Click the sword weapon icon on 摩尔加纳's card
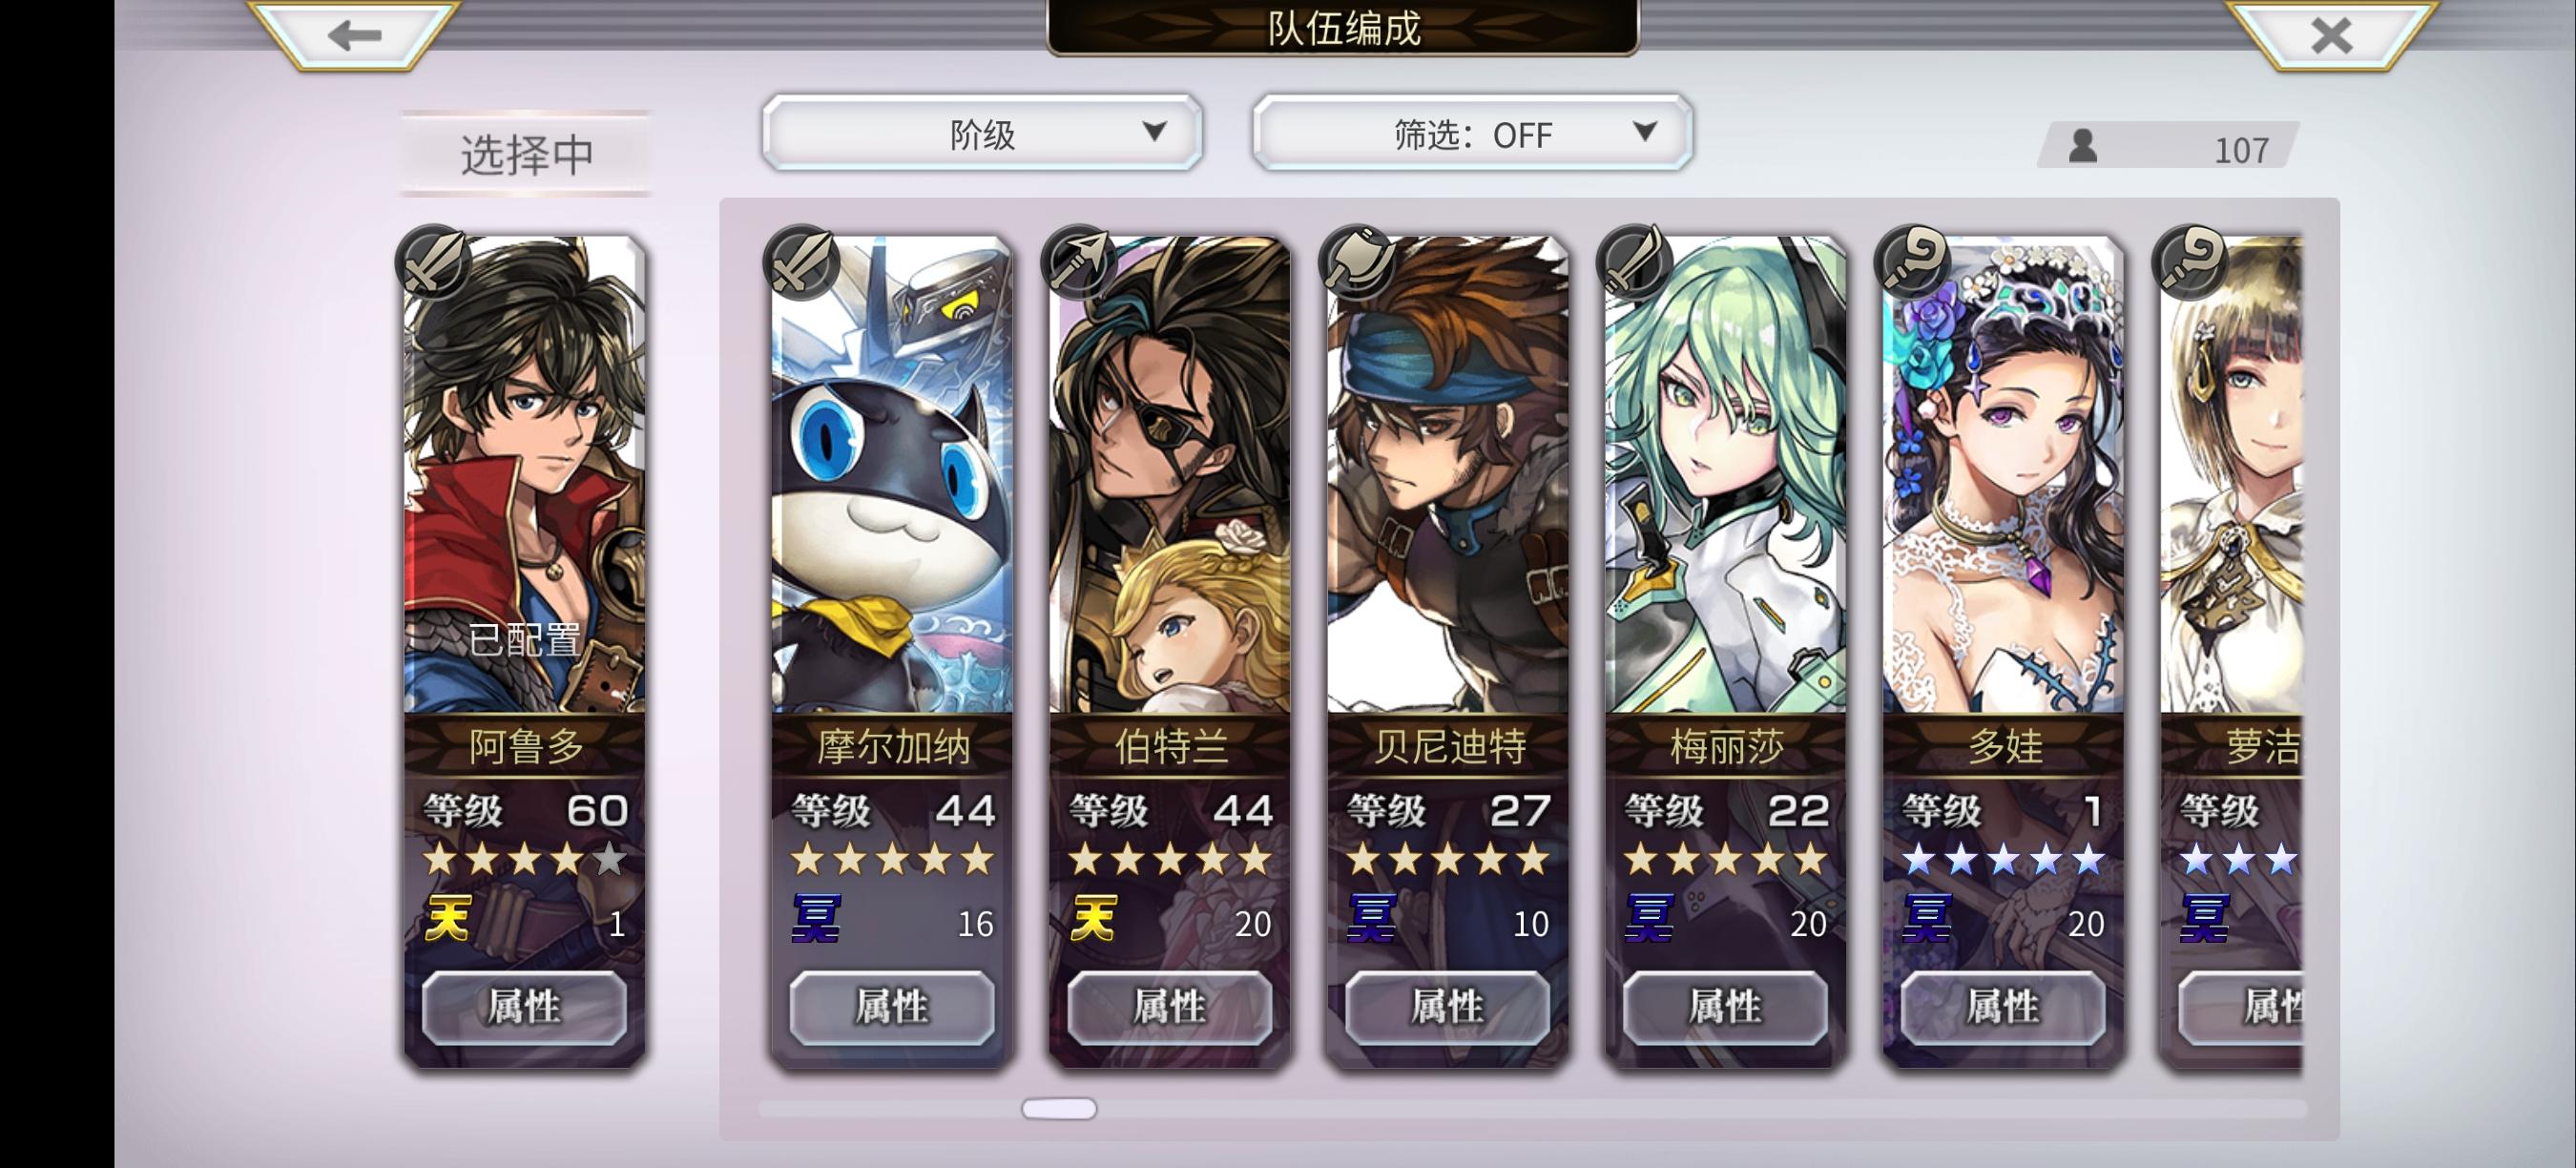Image resolution: width=2576 pixels, height=1168 pixels. [x=801, y=262]
